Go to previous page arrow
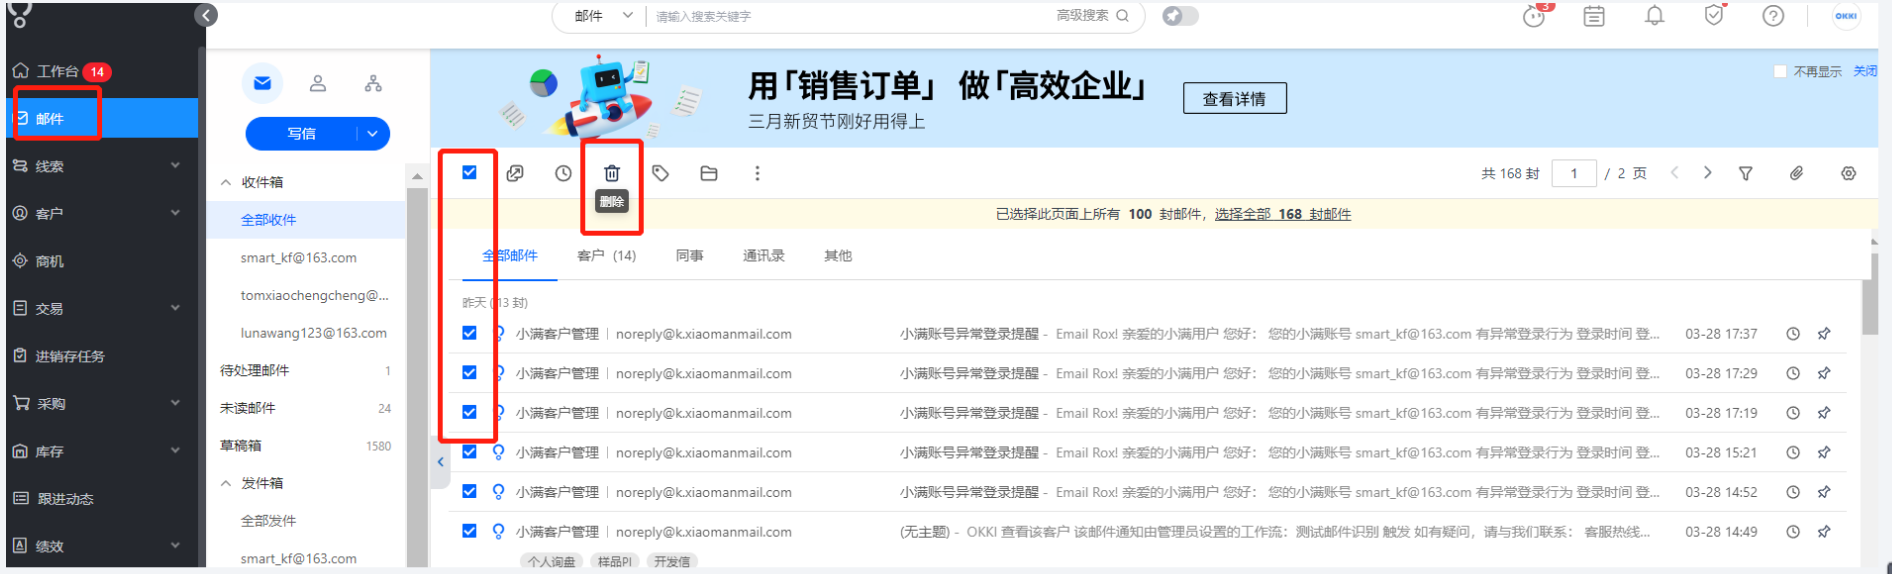Image resolution: width=1892 pixels, height=574 pixels. click(1674, 173)
